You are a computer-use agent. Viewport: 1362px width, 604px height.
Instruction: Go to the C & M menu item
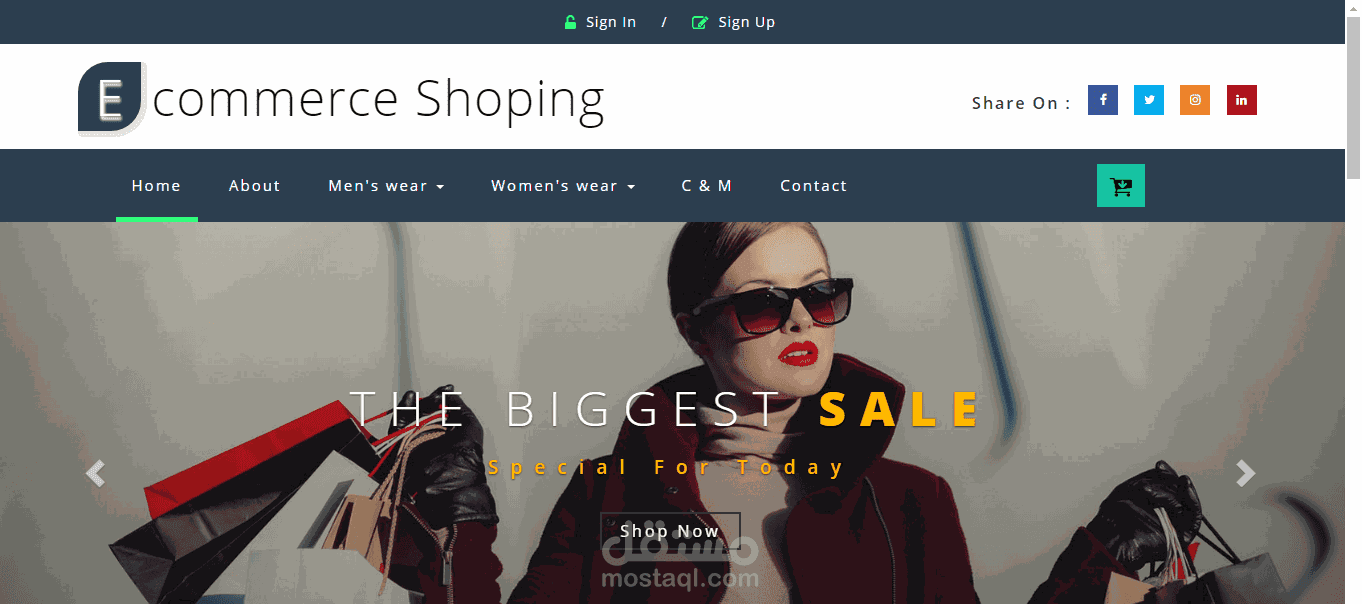coord(707,186)
